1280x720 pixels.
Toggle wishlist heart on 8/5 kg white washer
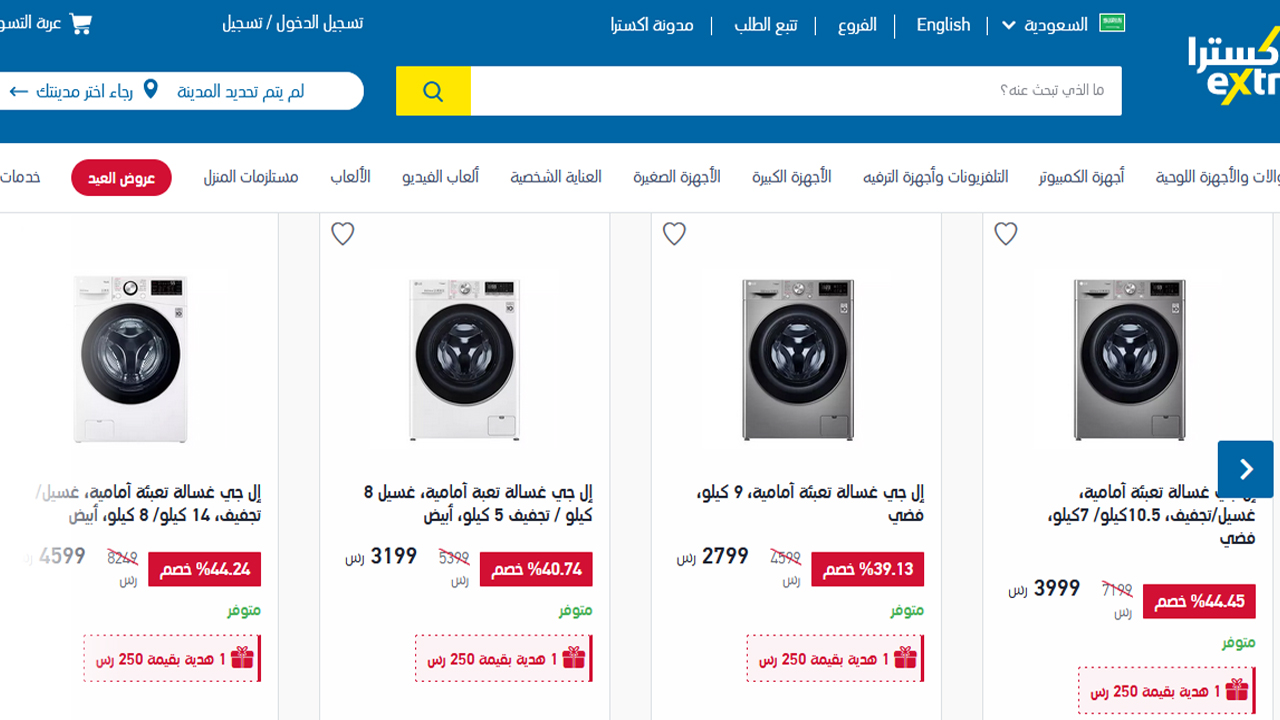coord(343,234)
